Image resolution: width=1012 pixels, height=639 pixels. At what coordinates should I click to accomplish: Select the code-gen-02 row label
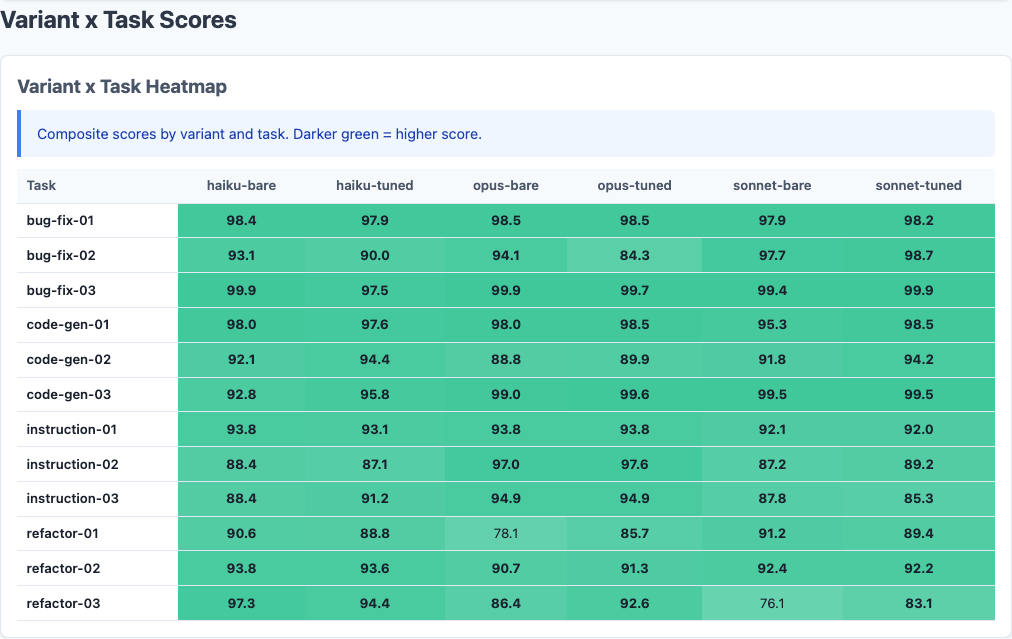point(64,359)
